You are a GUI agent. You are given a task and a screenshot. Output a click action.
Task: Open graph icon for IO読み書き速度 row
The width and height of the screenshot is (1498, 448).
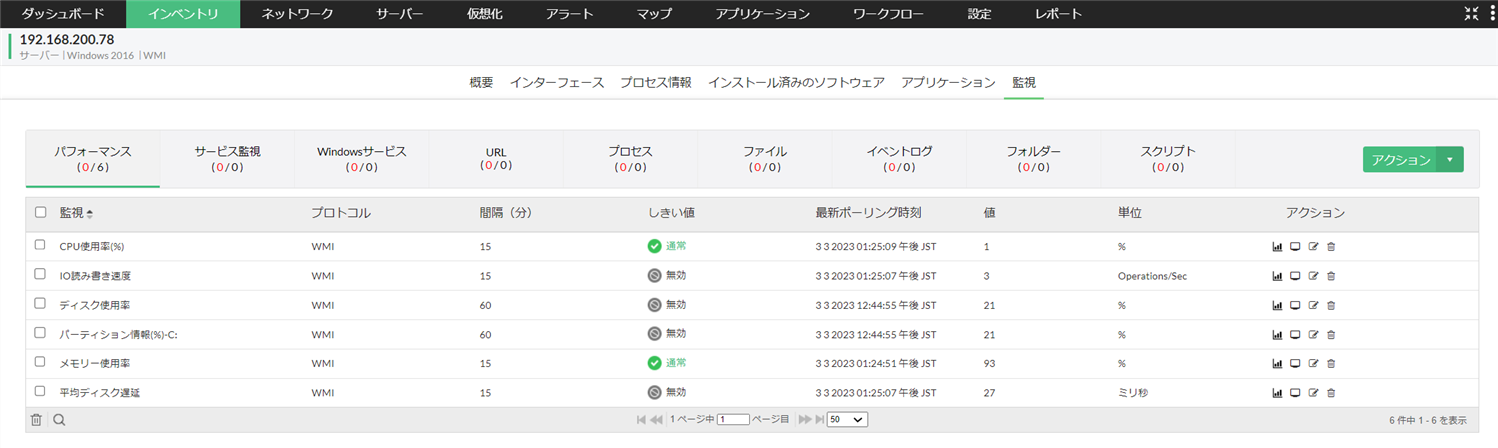pos(1277,276)
